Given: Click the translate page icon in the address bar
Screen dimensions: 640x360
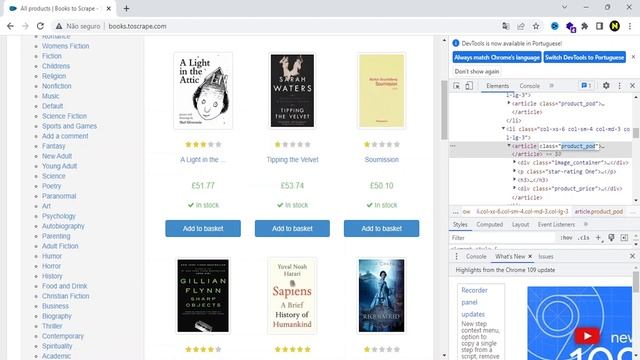Looking at the screenshot, I should coord(506,26).
